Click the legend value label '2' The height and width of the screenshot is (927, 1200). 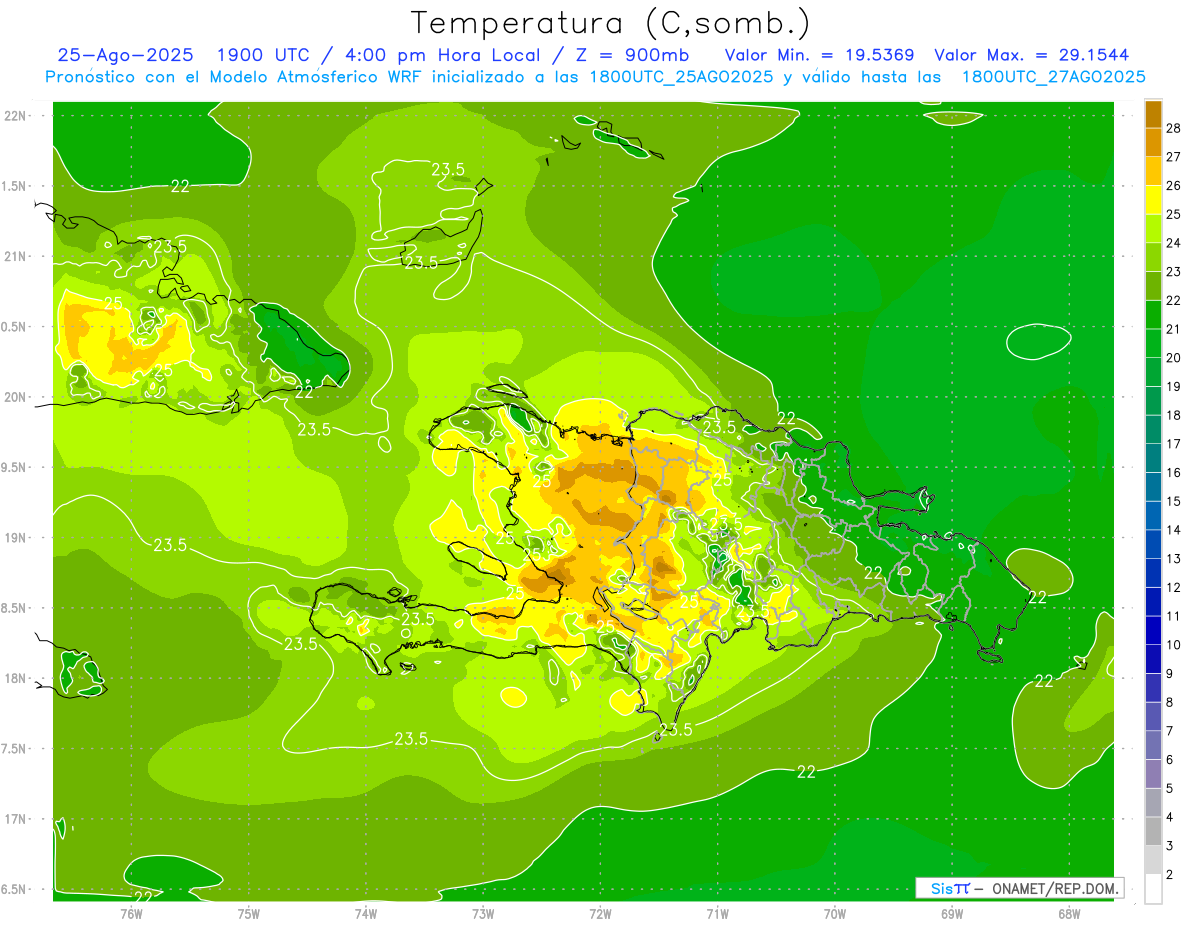[1169, 875]
